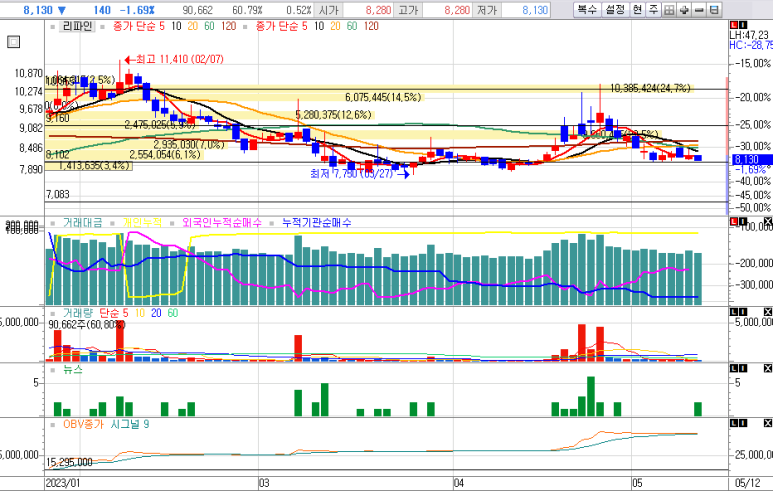Close the 뉴스 news panel with its X
Screen dimensions: 773x491
coord(768,368)
